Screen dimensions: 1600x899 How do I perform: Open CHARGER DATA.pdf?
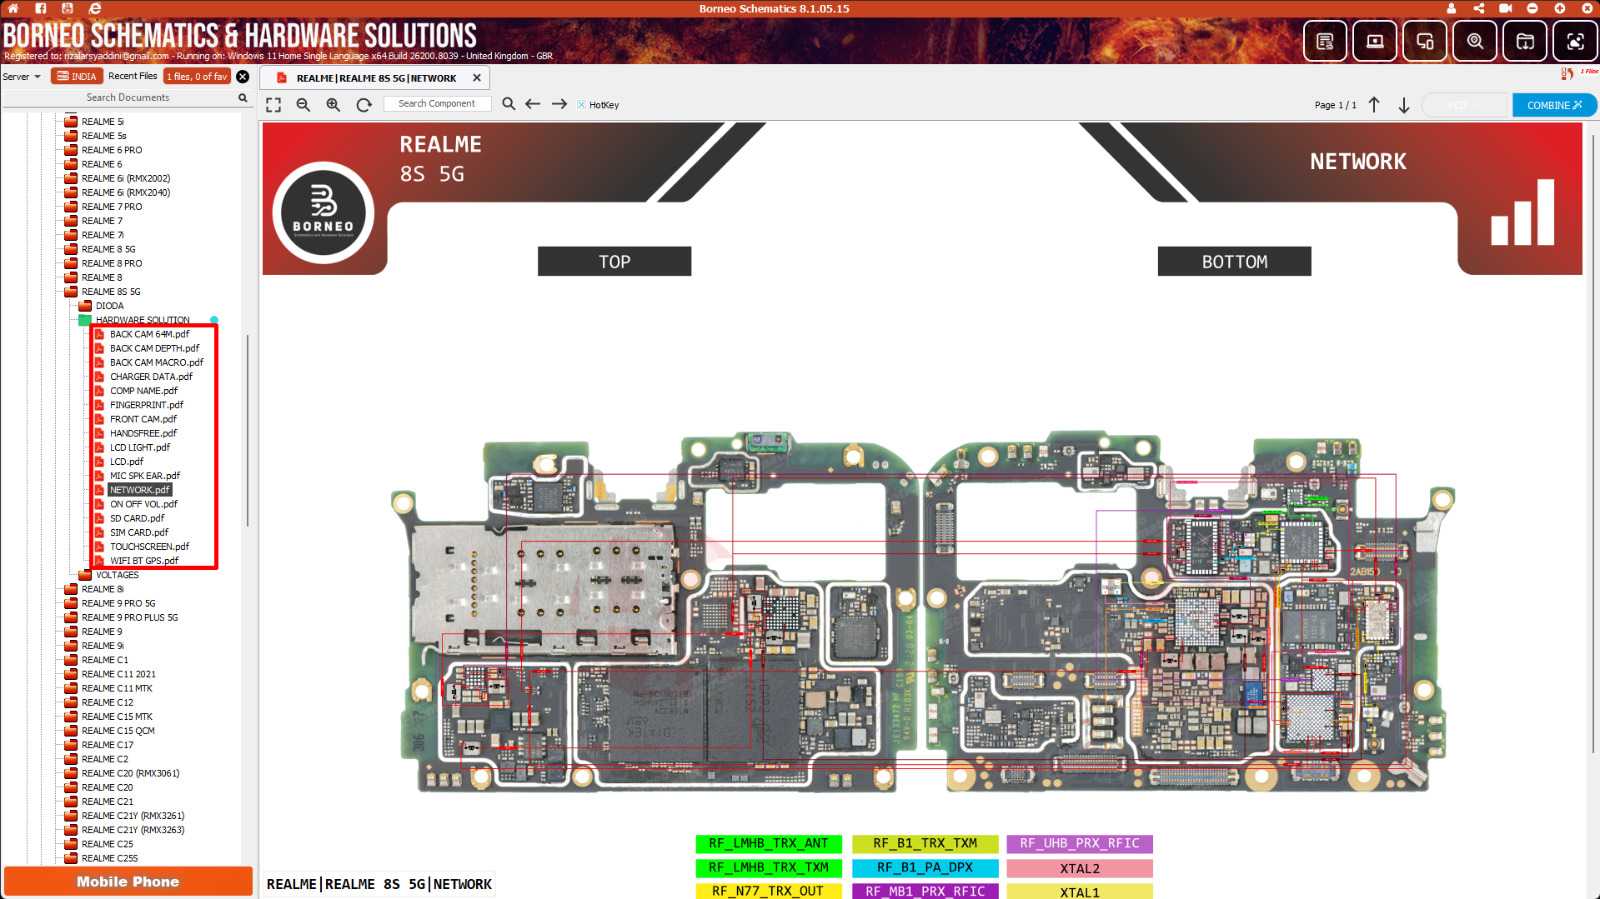(151, 377)
